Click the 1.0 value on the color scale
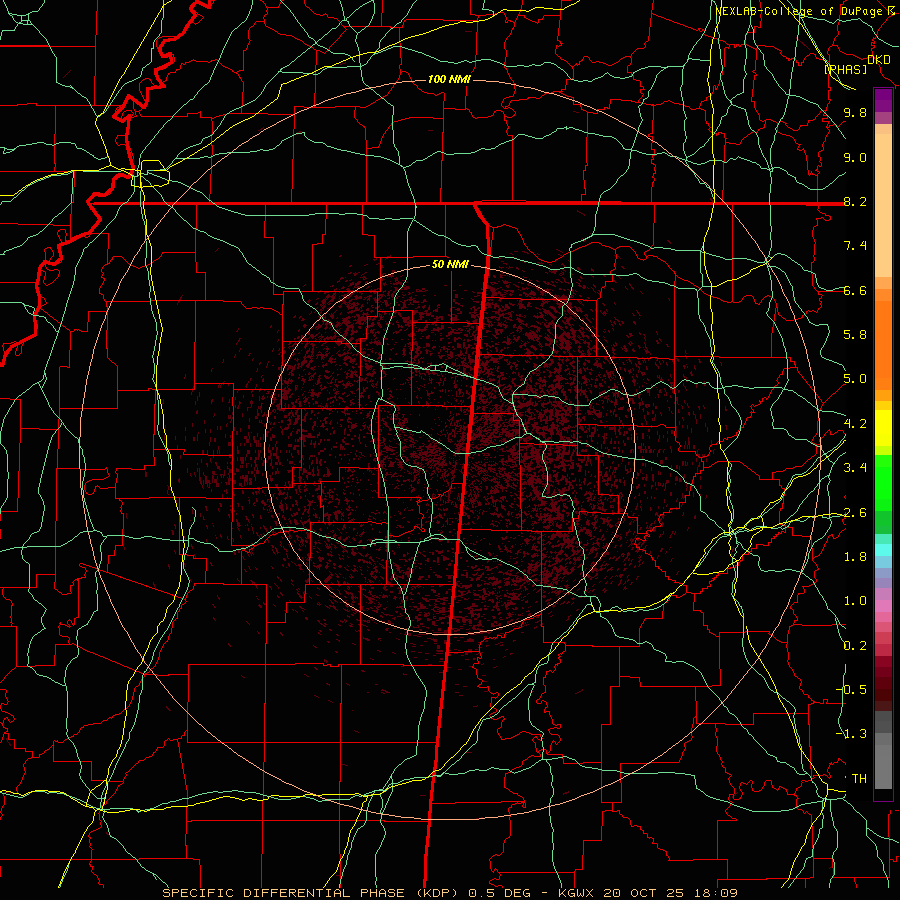Screen dimensions: 900x900 (855, 601)
